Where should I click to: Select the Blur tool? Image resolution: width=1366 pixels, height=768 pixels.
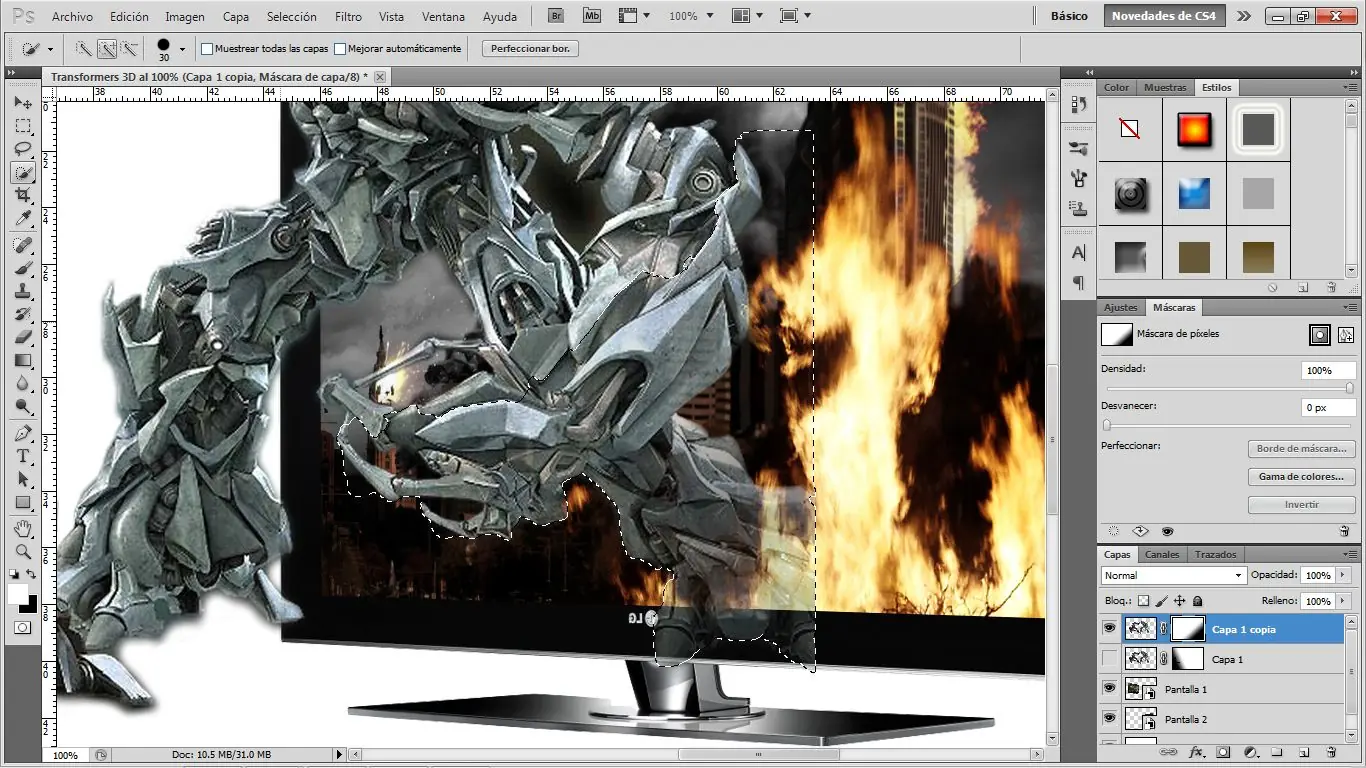pos(22,383)
